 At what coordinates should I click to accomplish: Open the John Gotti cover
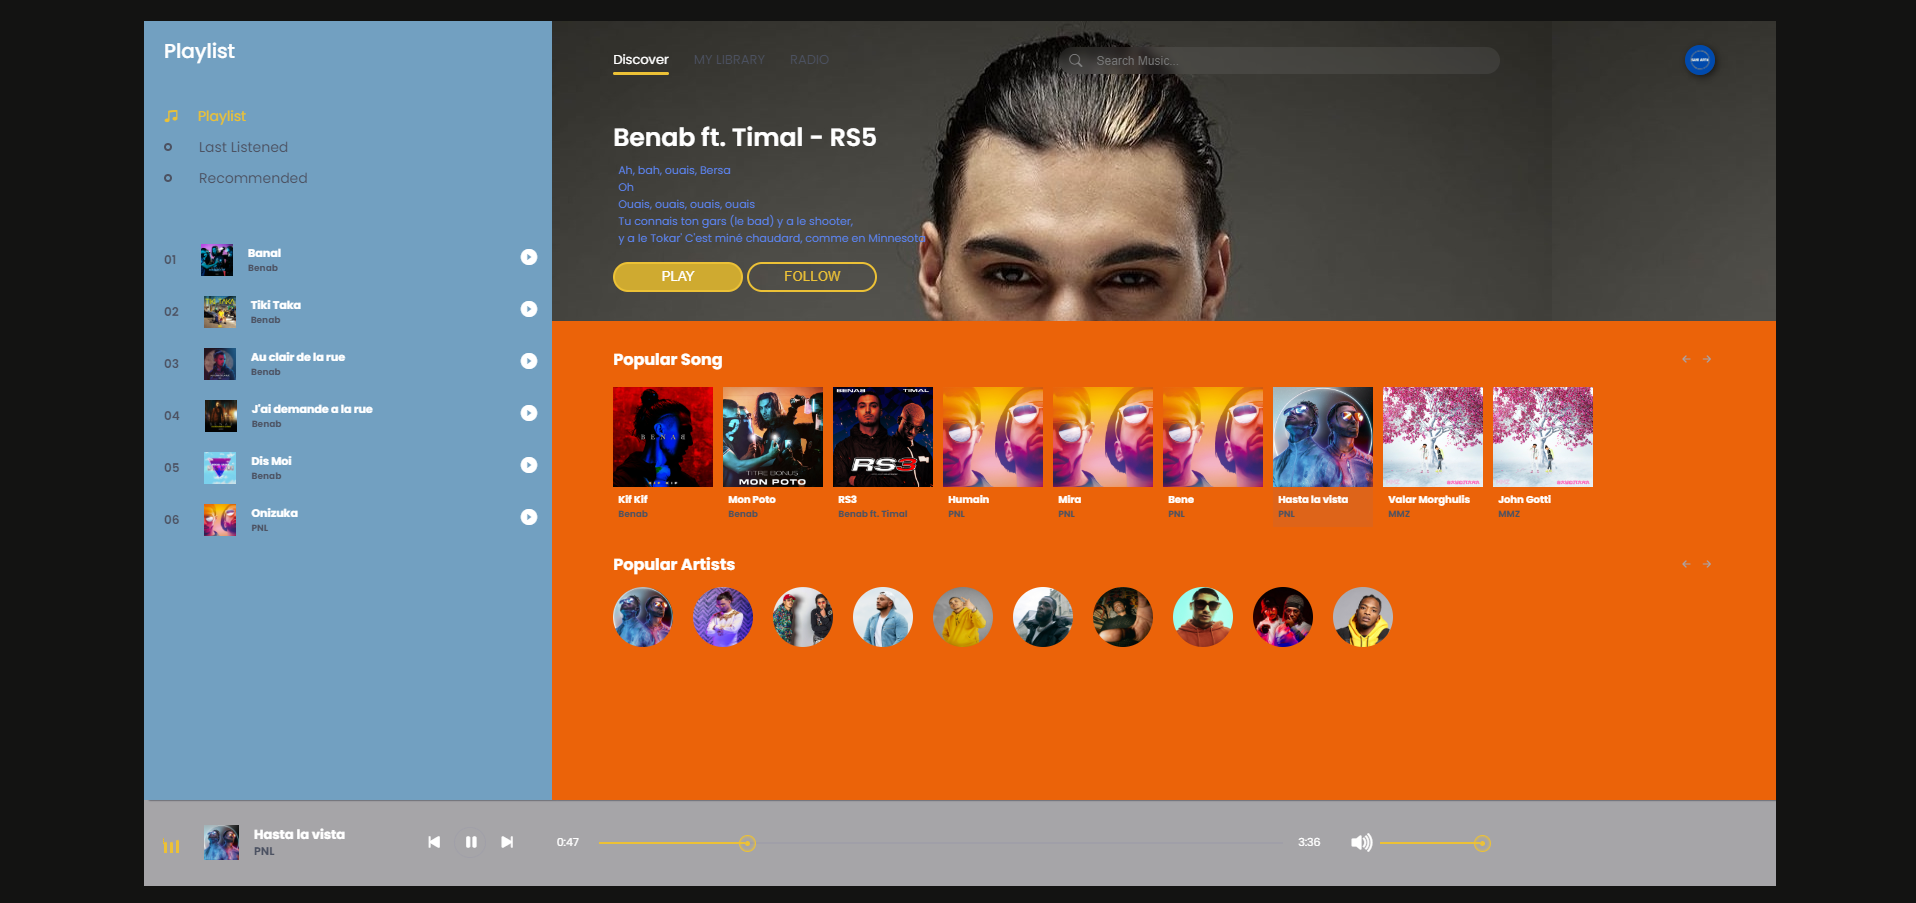pos(1543,437)
